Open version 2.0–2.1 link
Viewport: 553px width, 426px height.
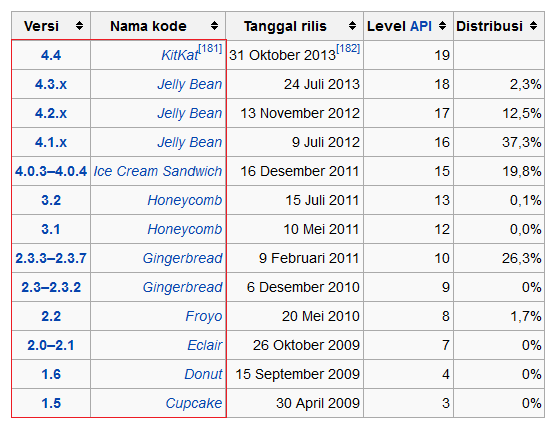tap(51, 345)
